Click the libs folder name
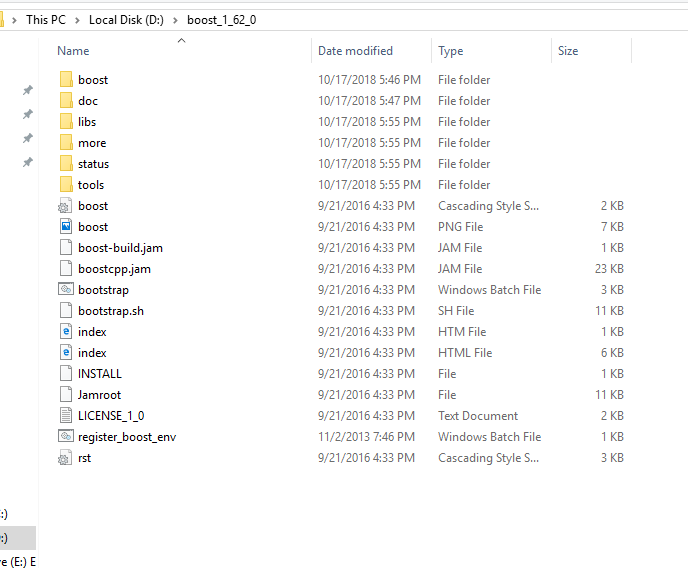 coord(87,122)
